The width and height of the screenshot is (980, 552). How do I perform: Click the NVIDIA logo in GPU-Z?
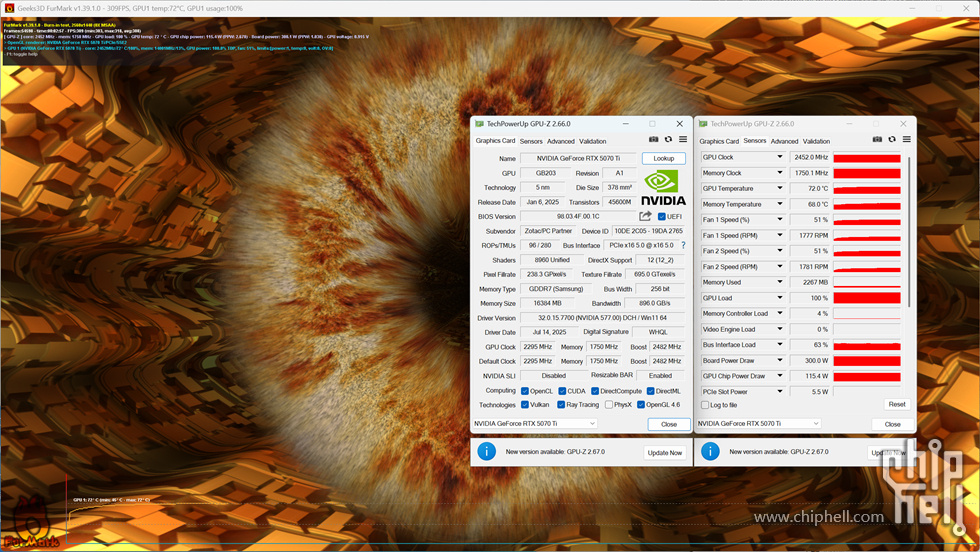pos(663,188)
